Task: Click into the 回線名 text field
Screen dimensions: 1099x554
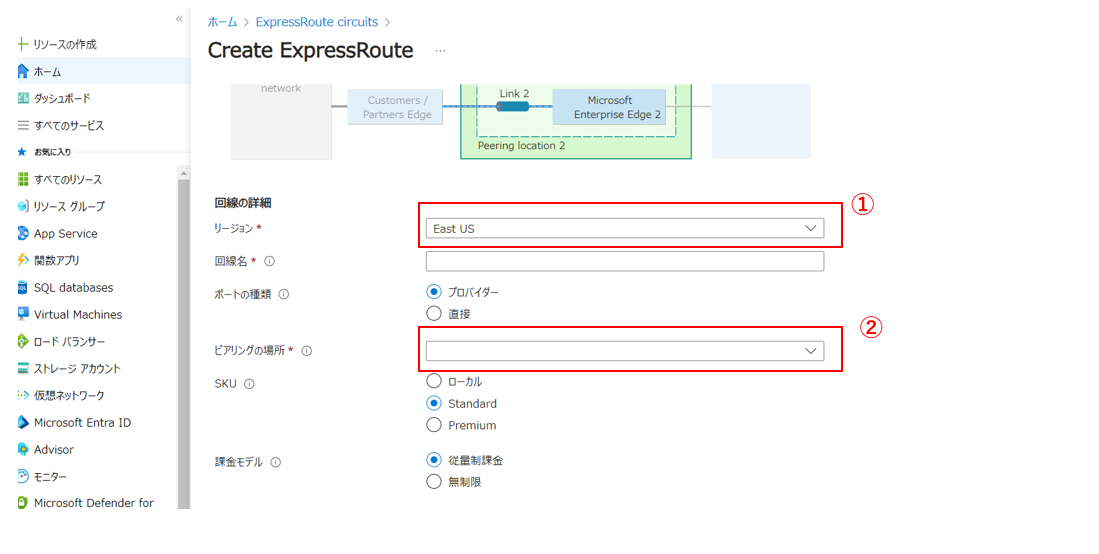Action: pyautogui.click(x=624, y=261)
